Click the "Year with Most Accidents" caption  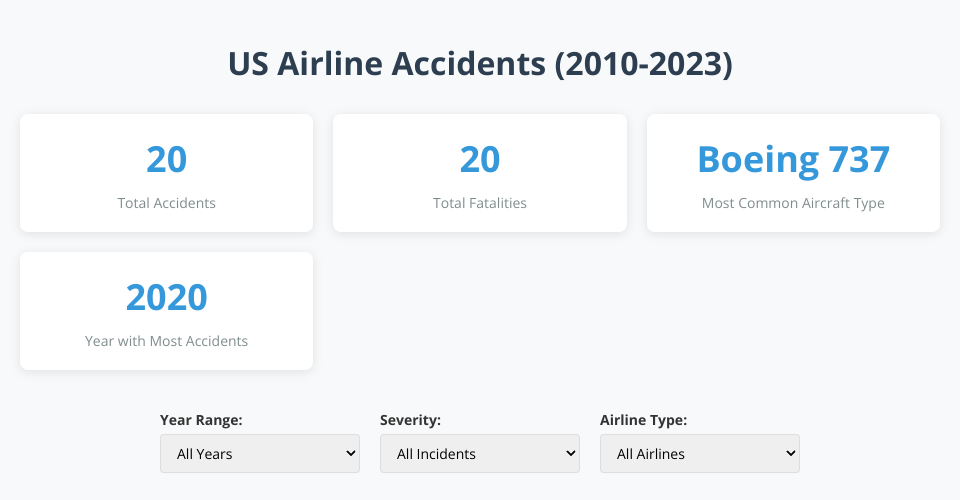(166, 341)
